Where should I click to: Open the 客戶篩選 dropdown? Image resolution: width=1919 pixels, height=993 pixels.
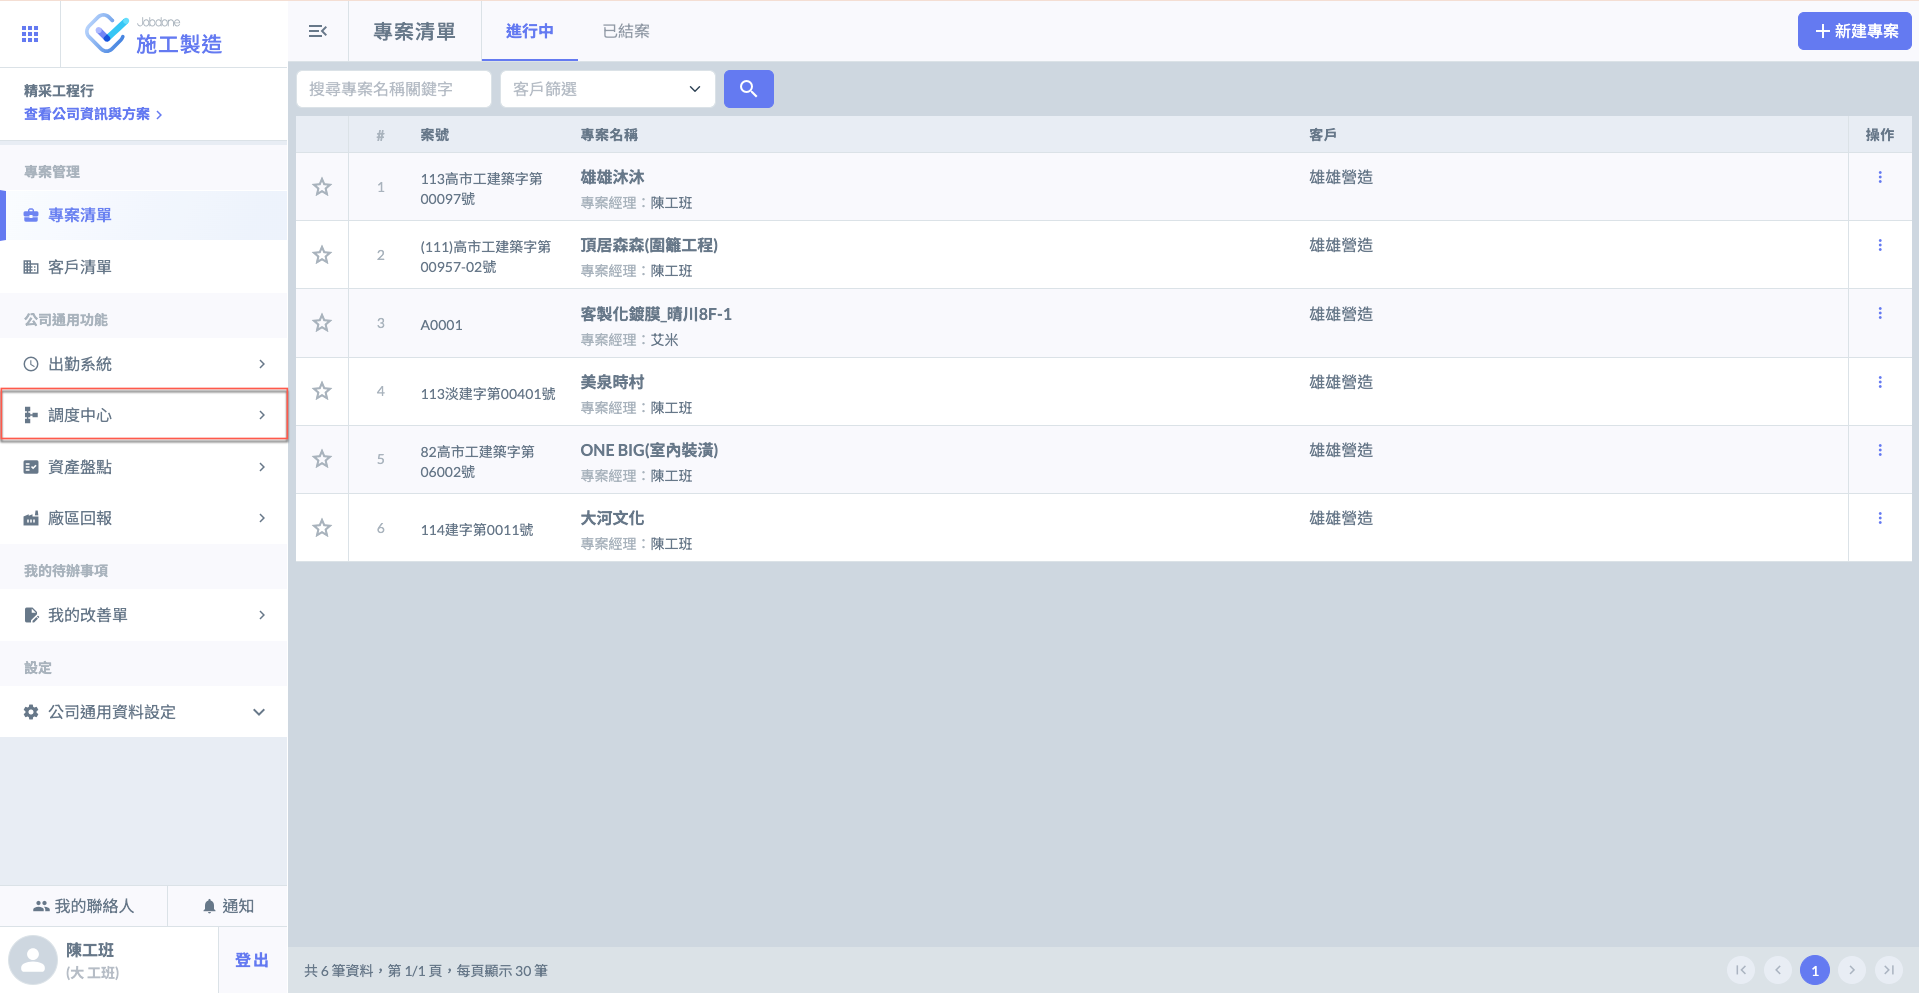(x=607, y=89)
